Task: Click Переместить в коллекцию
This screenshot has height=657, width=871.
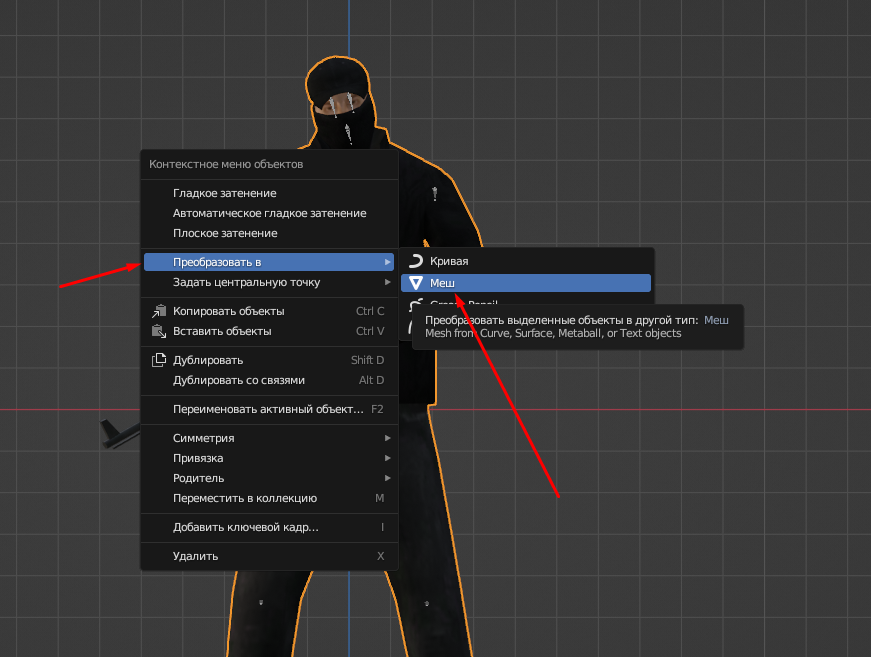Action: point(244,498)
